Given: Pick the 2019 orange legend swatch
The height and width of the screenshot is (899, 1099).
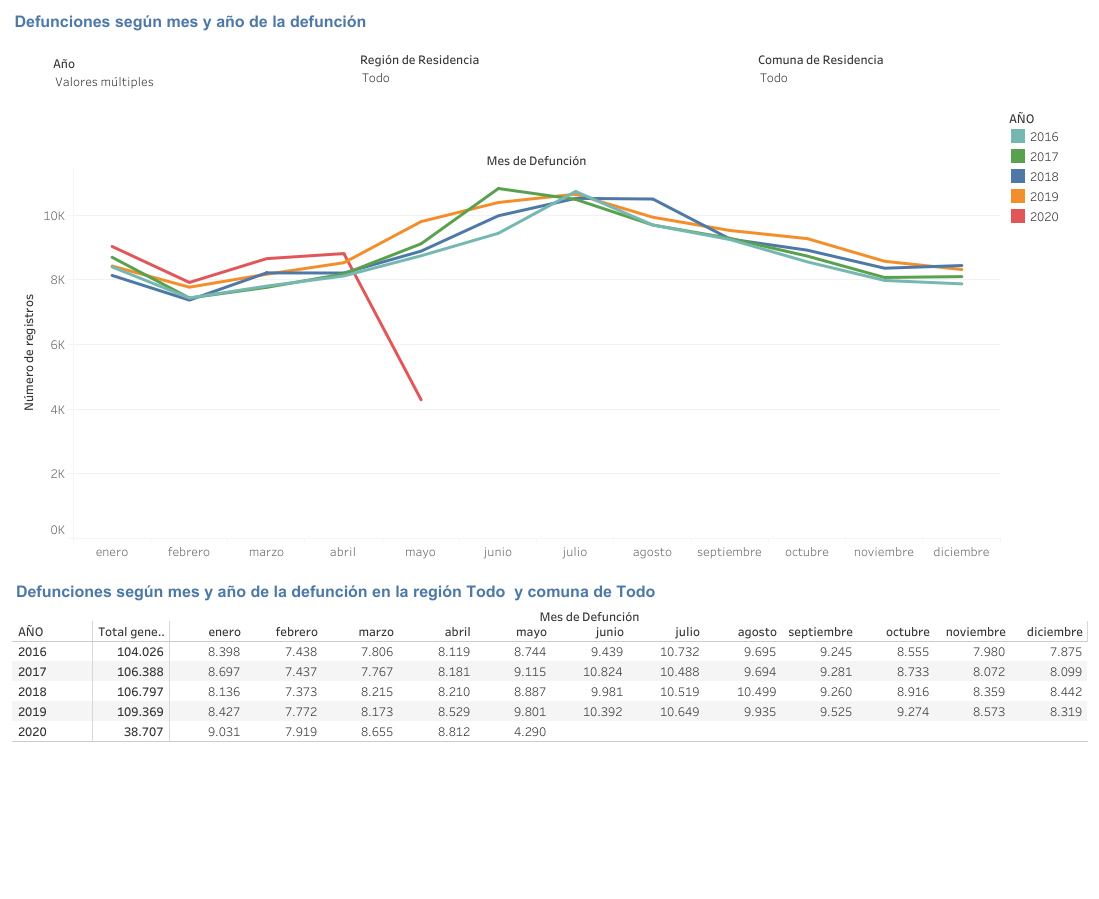Looking at the screenshot, I should point(1018,197).
